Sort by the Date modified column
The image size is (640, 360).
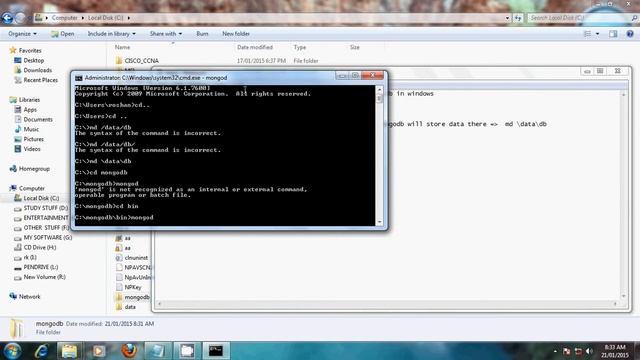255,47
